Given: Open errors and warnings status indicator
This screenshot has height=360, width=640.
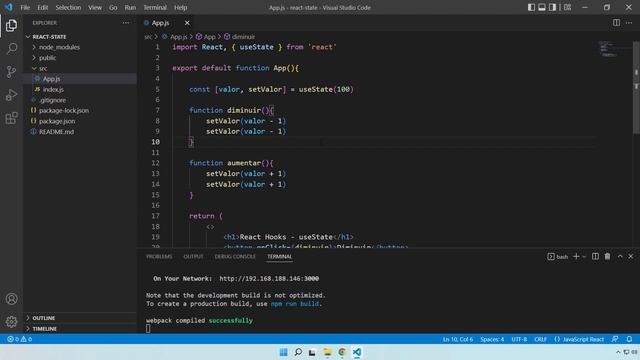Looking at the screenshot, I should click(x=19, y=339).
